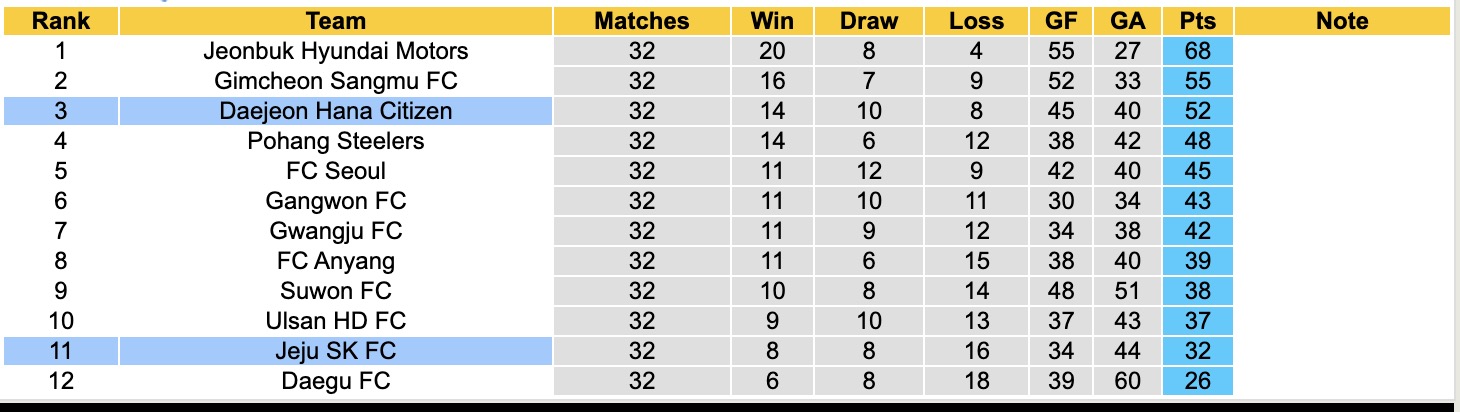Click the Ulsan HD FC team name
This screenshot has height=412, width=1460.
(x=335, y=321)
